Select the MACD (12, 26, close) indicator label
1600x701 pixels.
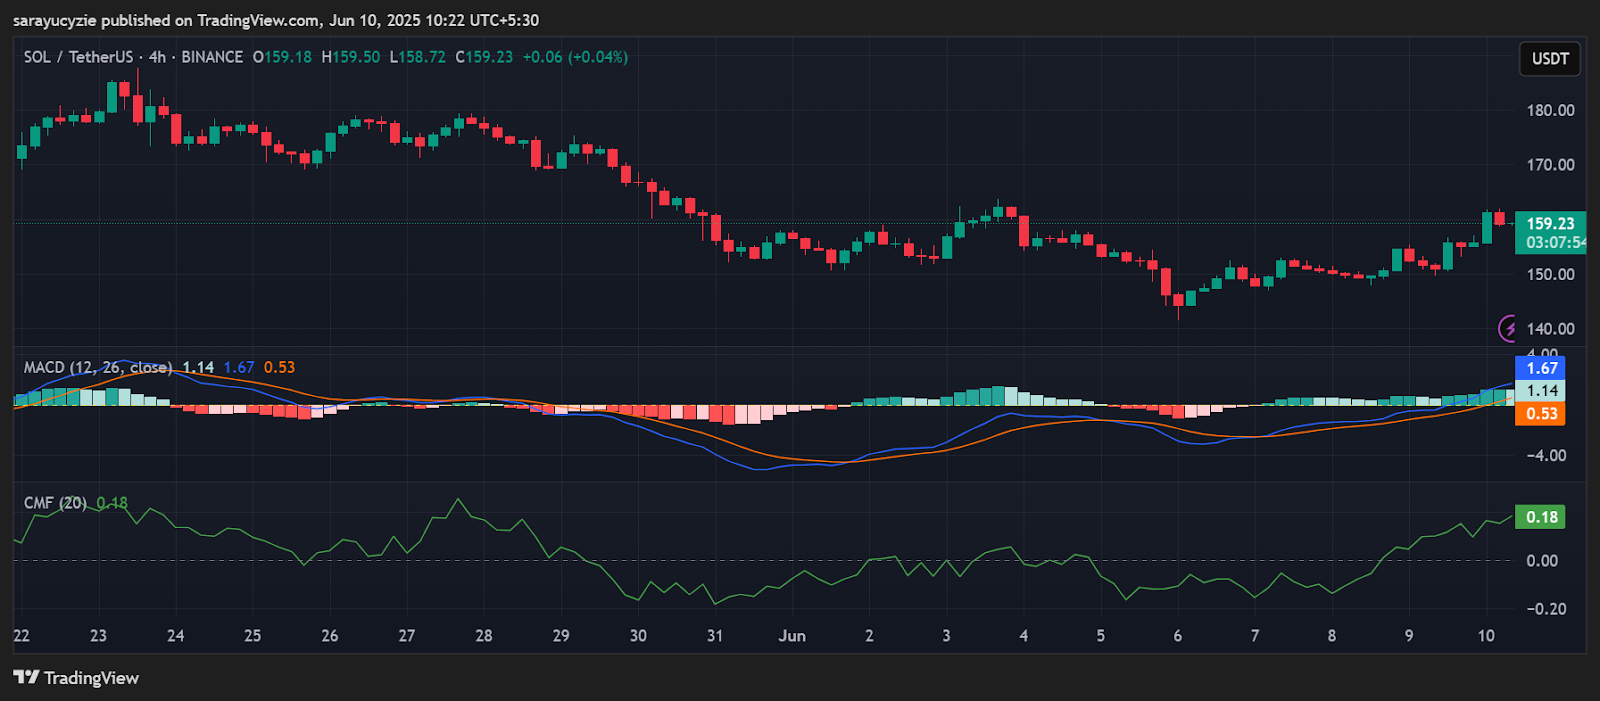(x=97, y=368)
